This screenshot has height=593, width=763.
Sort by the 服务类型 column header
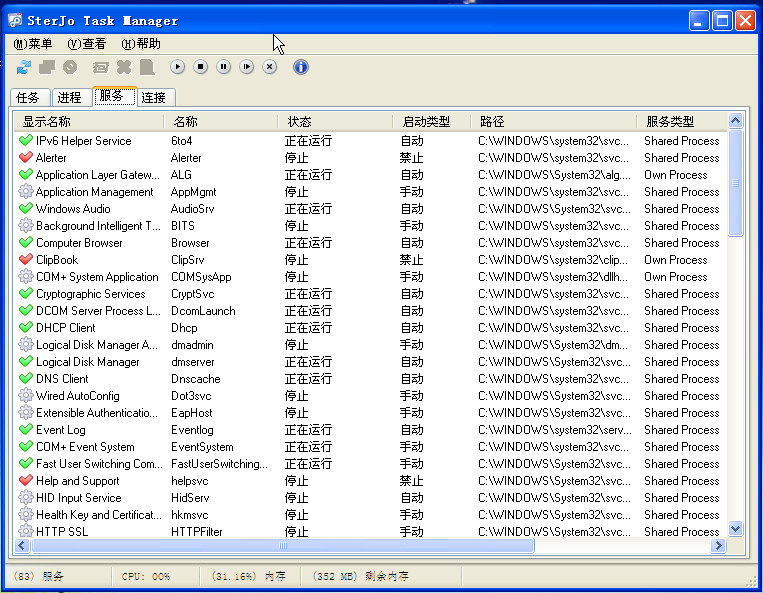click(x=682, y=121)
